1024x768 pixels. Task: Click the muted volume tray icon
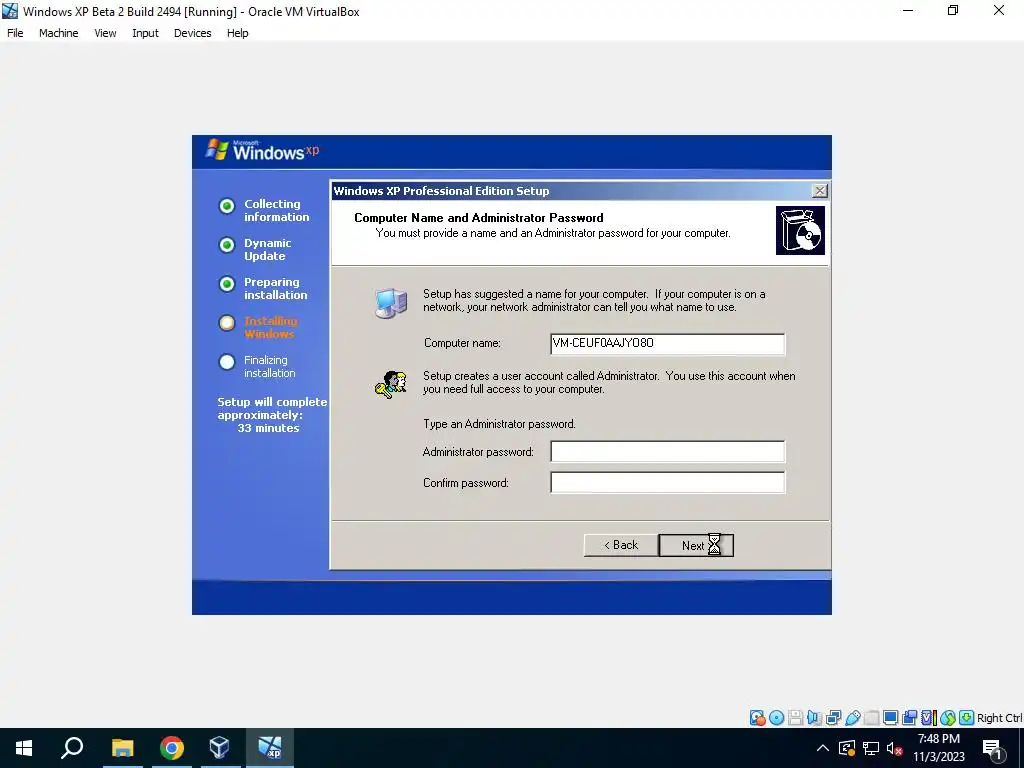(895, 748)
